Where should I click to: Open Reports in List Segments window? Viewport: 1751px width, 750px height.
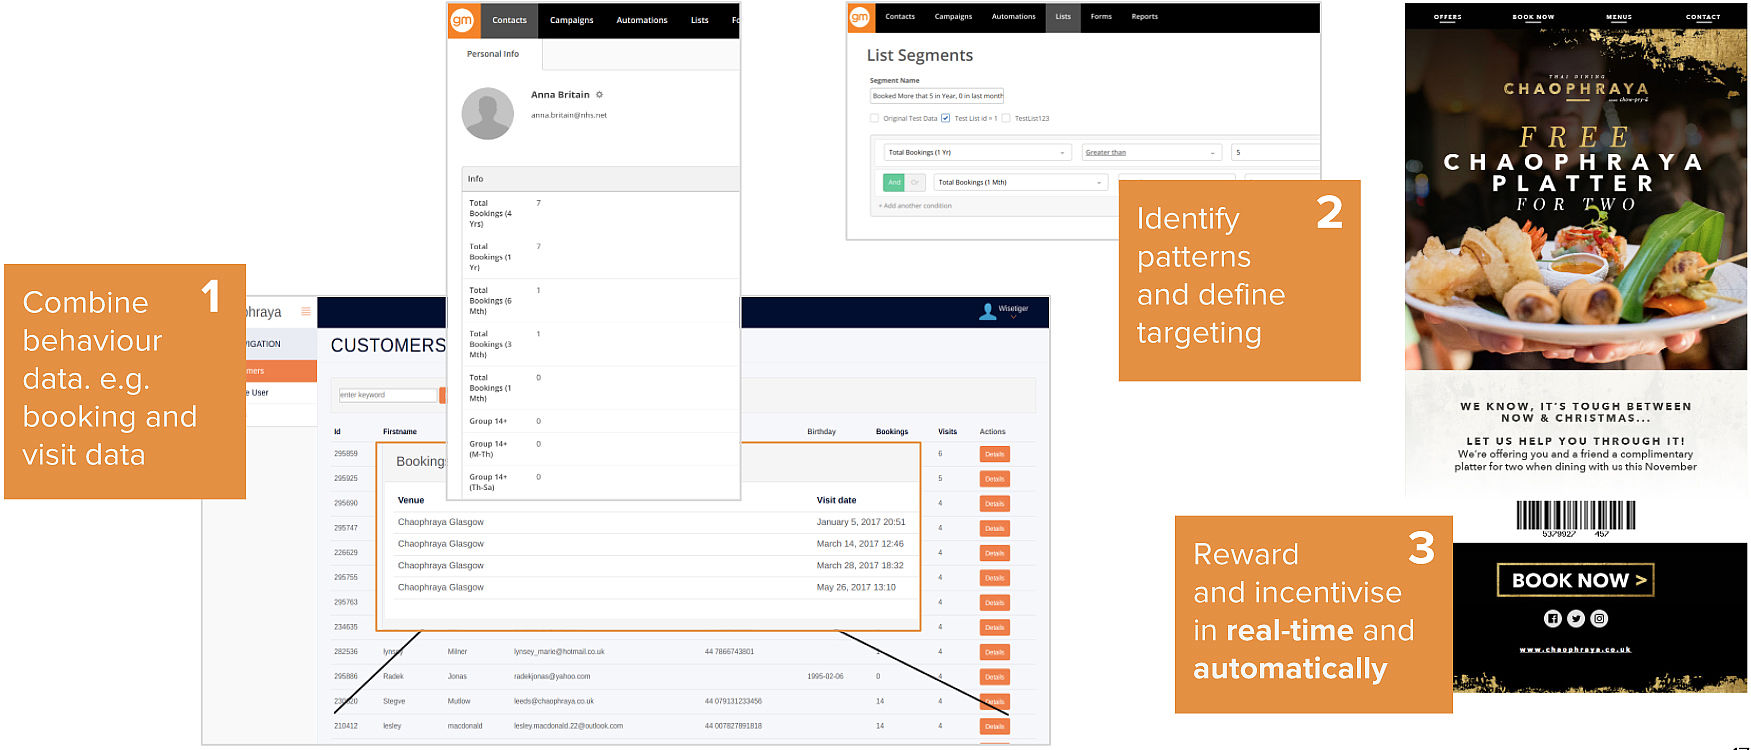point(1145,17)
